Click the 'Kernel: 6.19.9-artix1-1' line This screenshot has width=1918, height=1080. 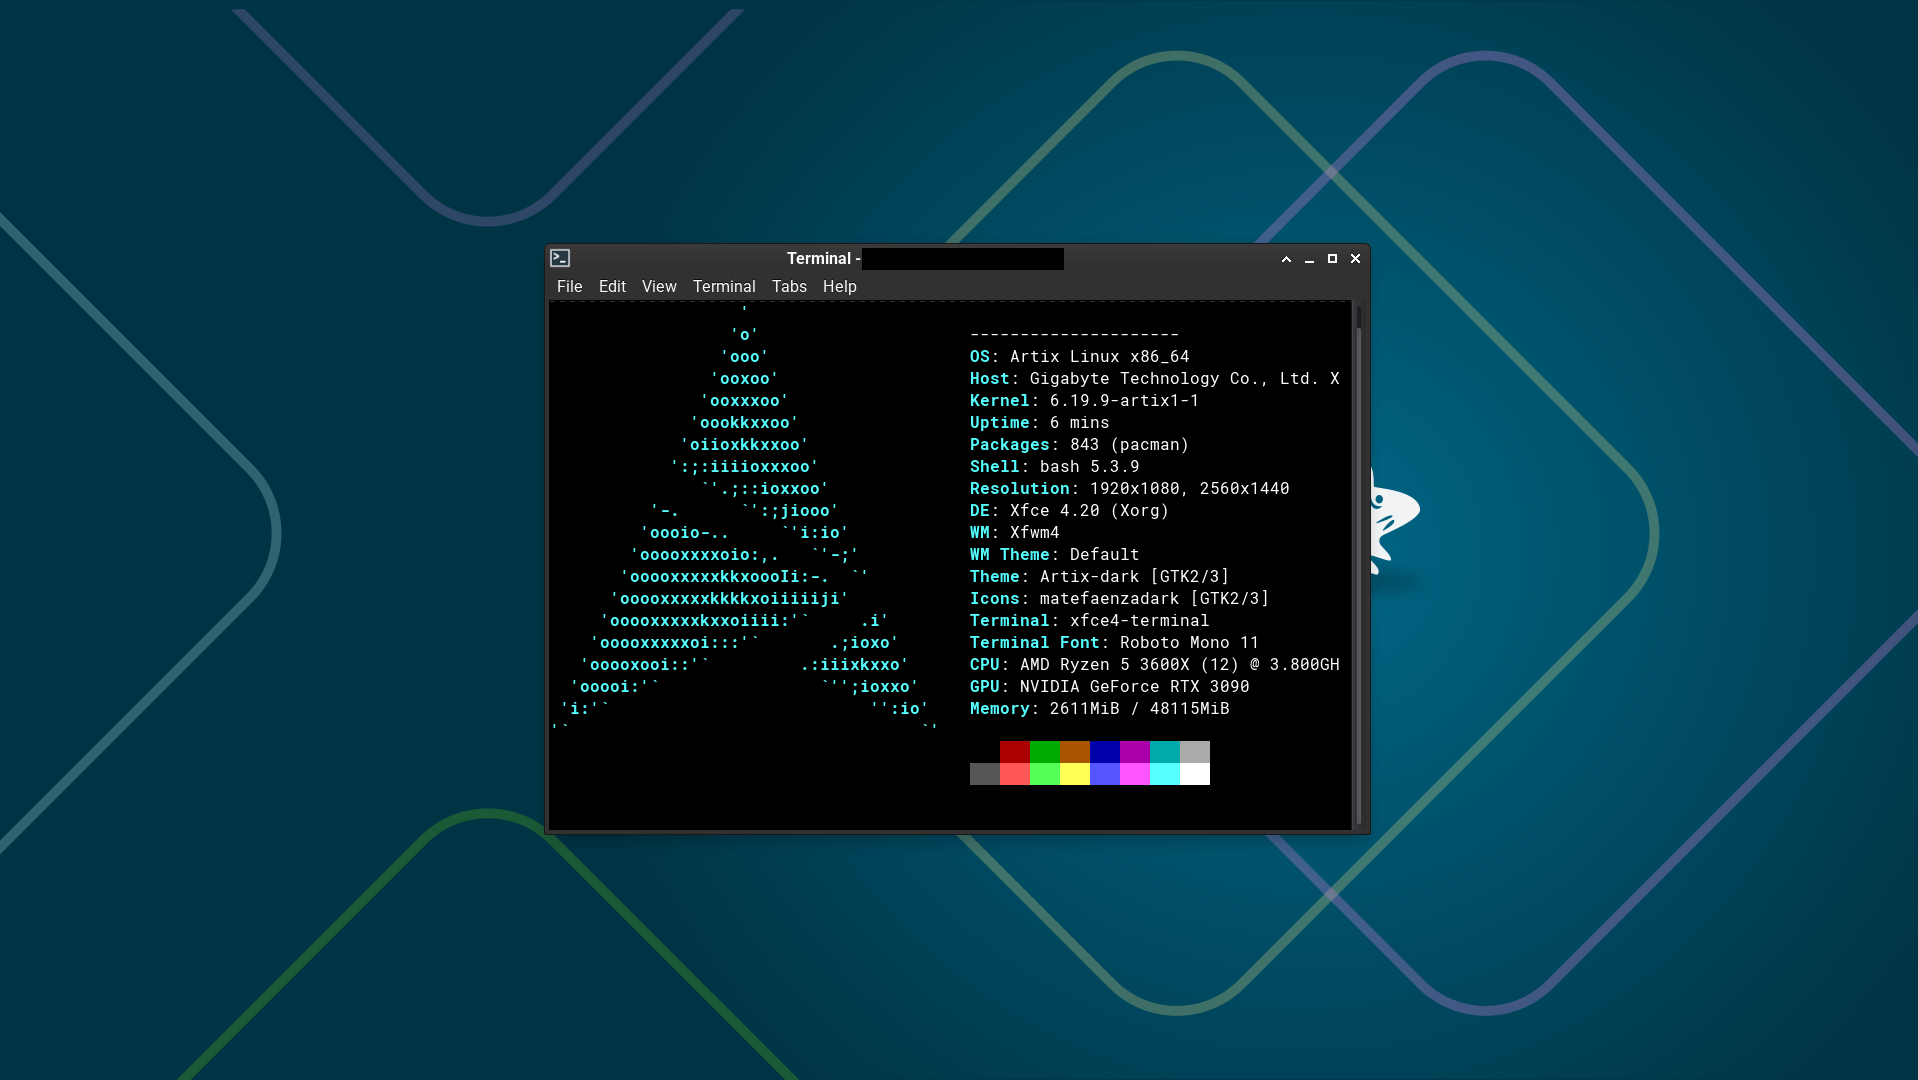click(1085, 401)
